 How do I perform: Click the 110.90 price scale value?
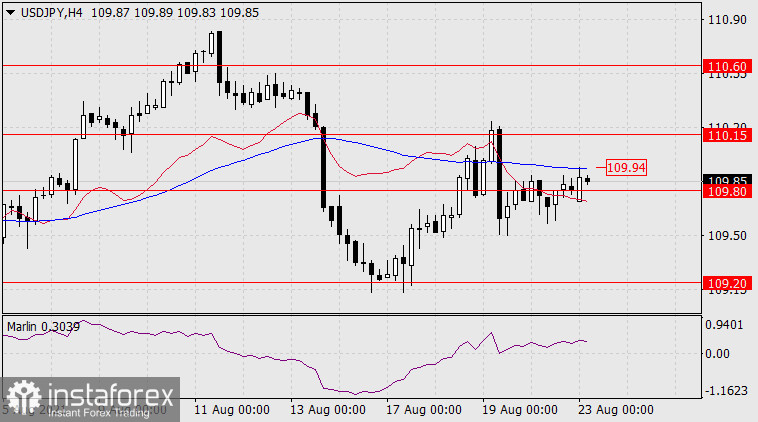click(x=726, y=20)
